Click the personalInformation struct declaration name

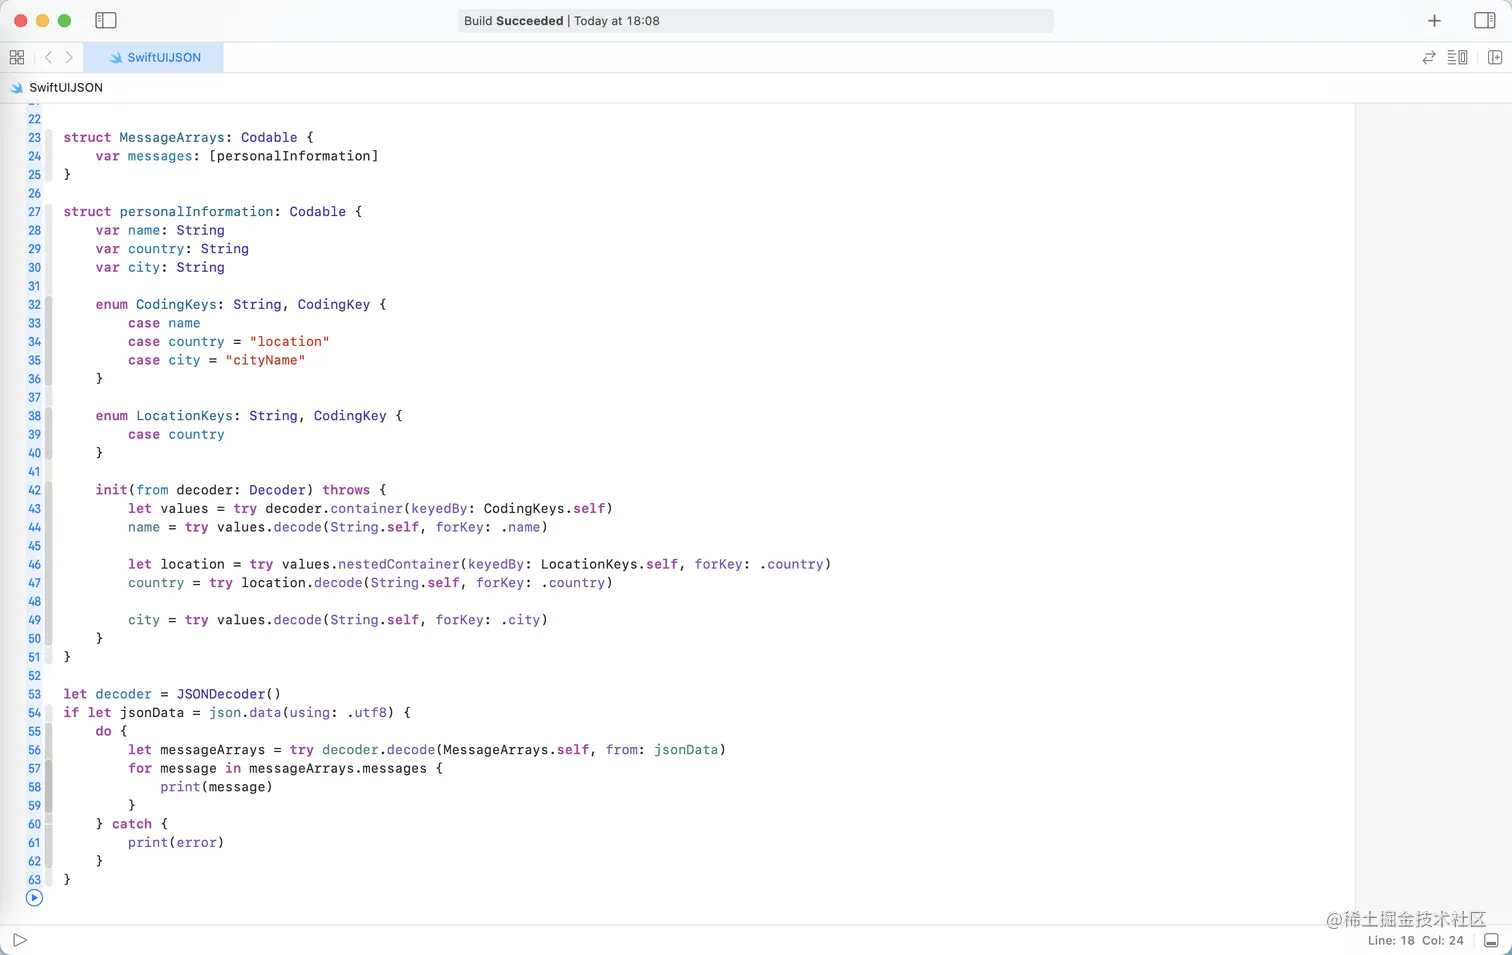(196, 212)
